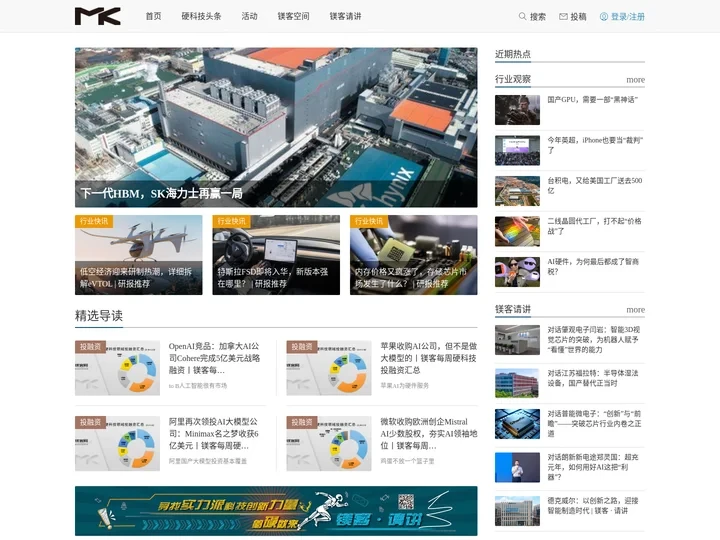
Task: Click the 精选导读 section heading
Action: click(x=99, y=315)
